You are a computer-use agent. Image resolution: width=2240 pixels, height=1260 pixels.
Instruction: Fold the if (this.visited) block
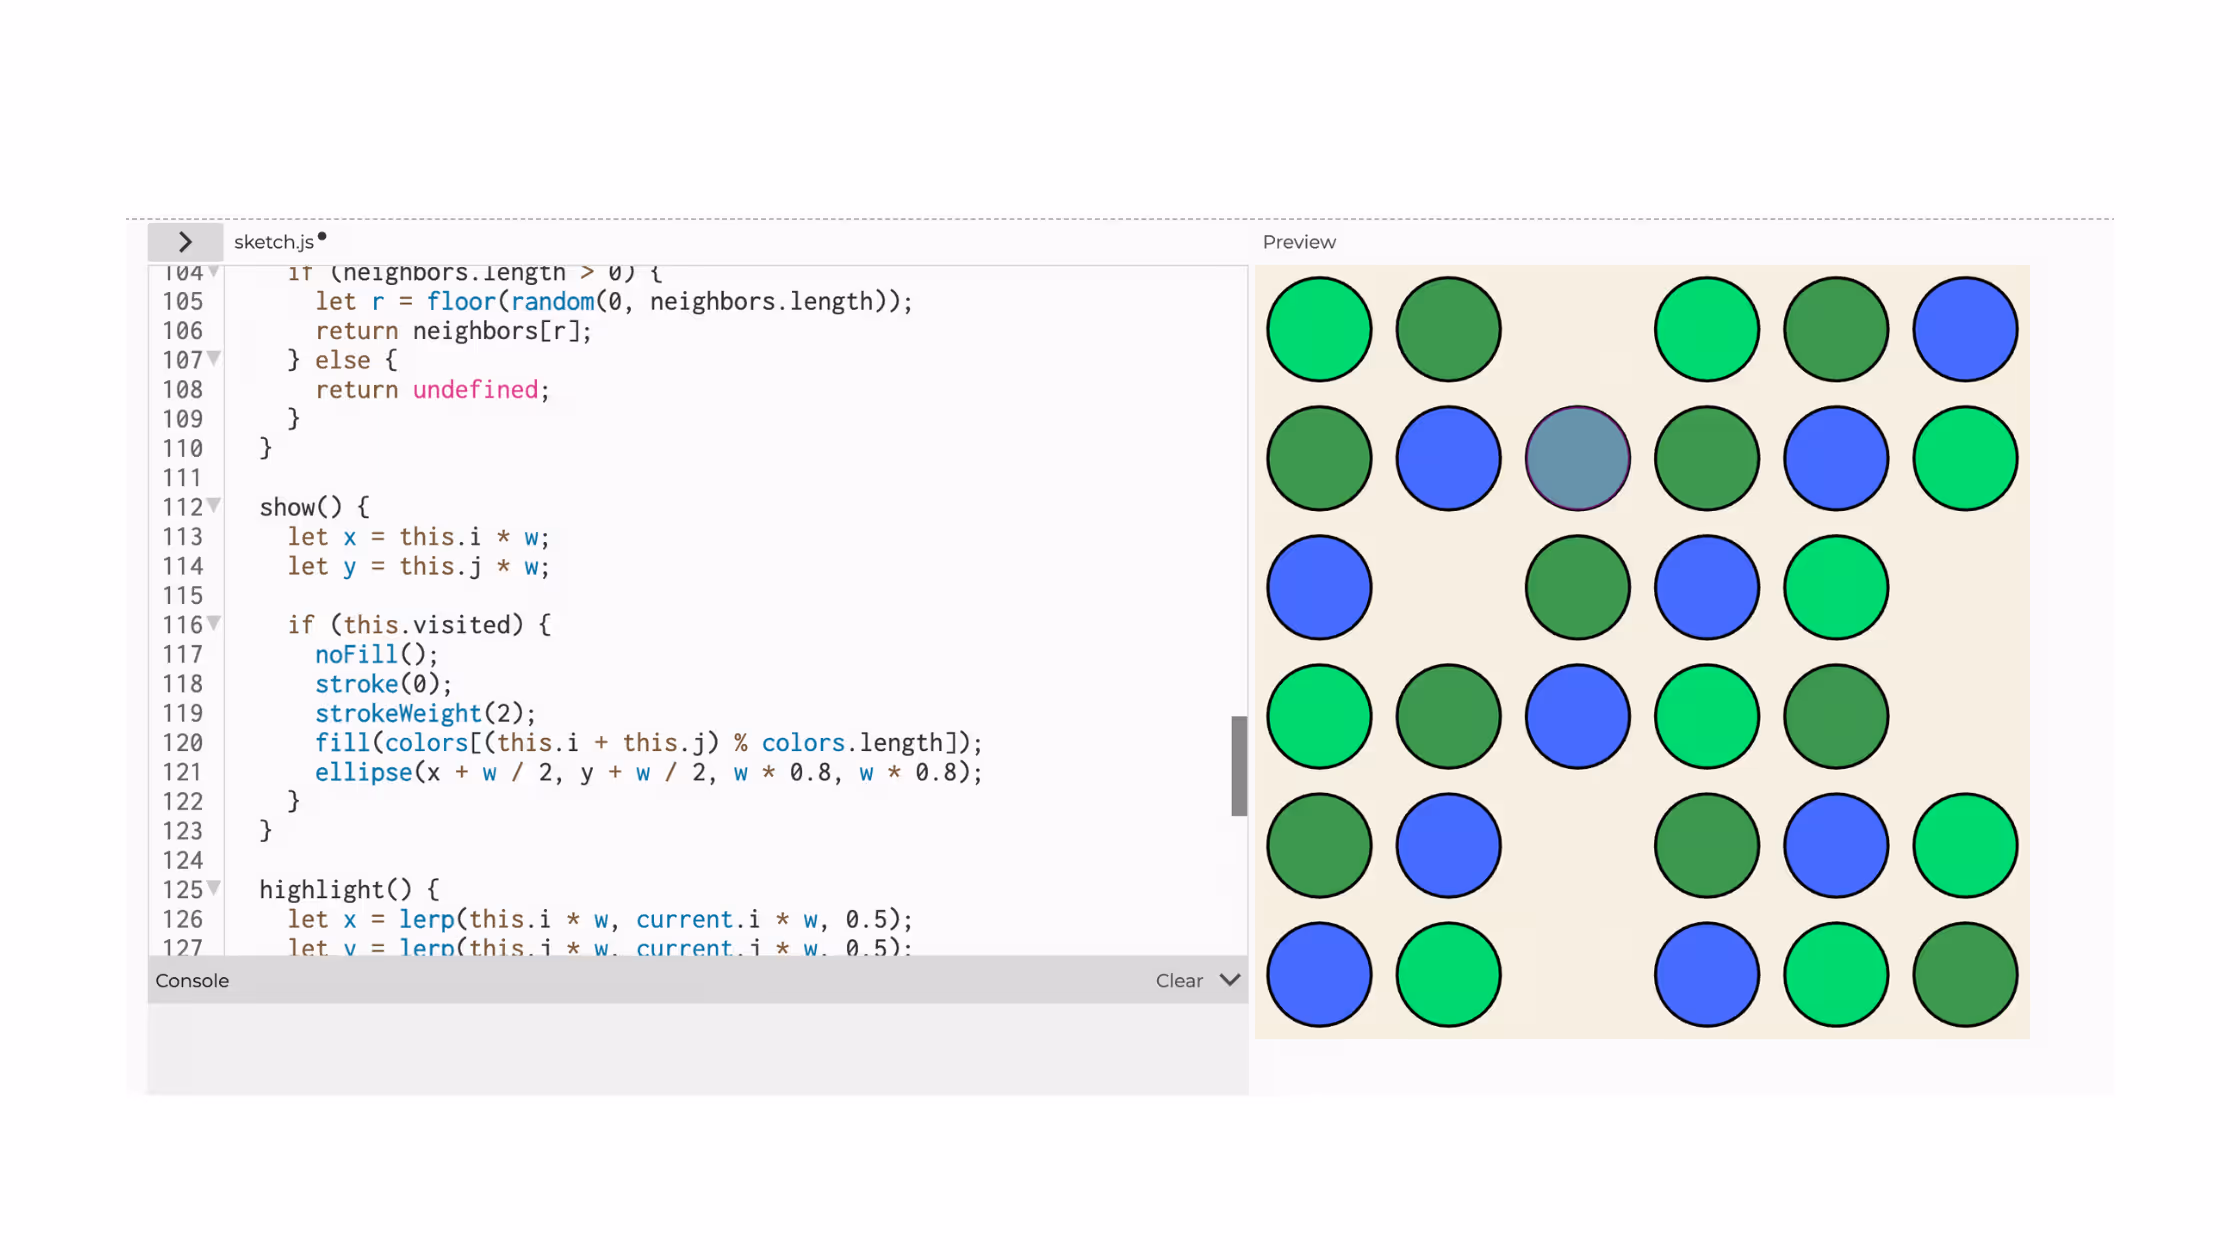click(214, 623)
